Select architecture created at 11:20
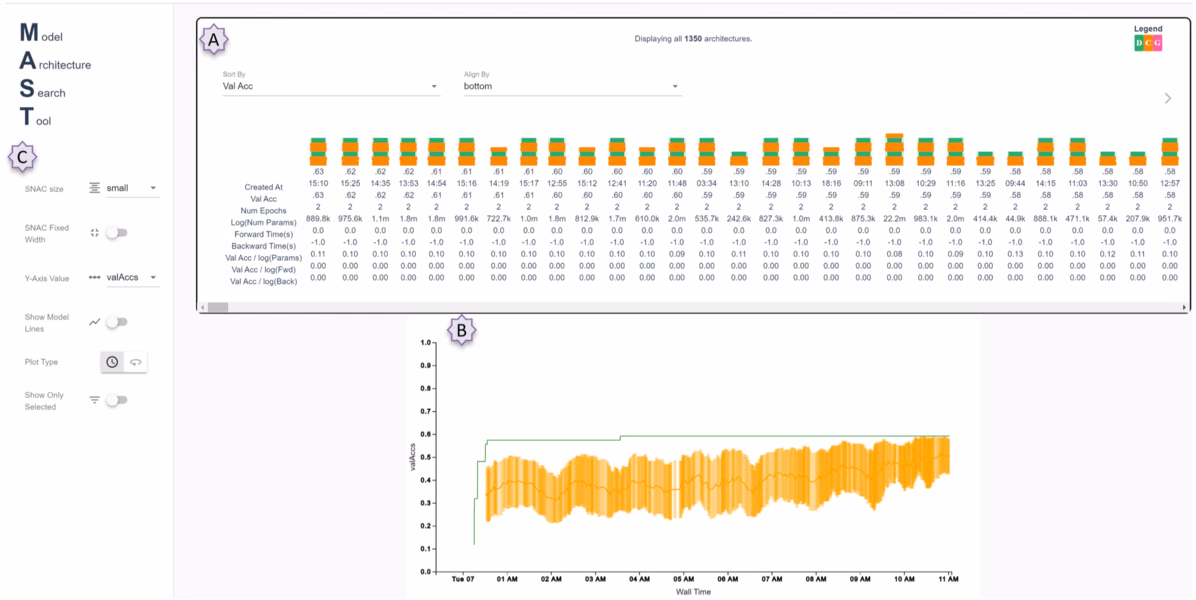 coord(646,156)
